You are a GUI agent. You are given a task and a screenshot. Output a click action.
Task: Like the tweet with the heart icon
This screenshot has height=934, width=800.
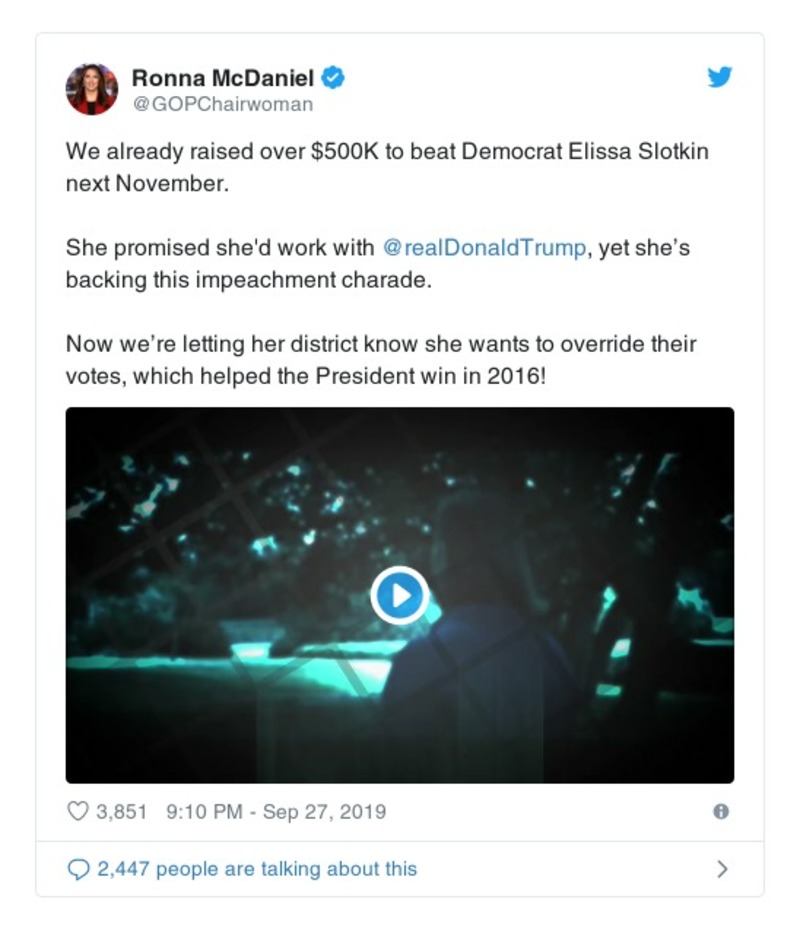(77, 811)
